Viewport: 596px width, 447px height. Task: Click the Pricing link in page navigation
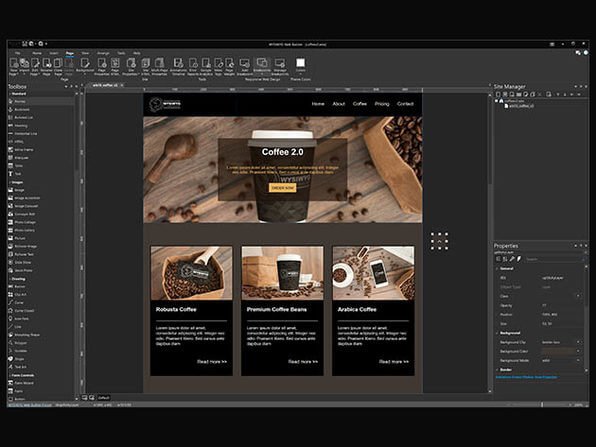tap(382, 104)
